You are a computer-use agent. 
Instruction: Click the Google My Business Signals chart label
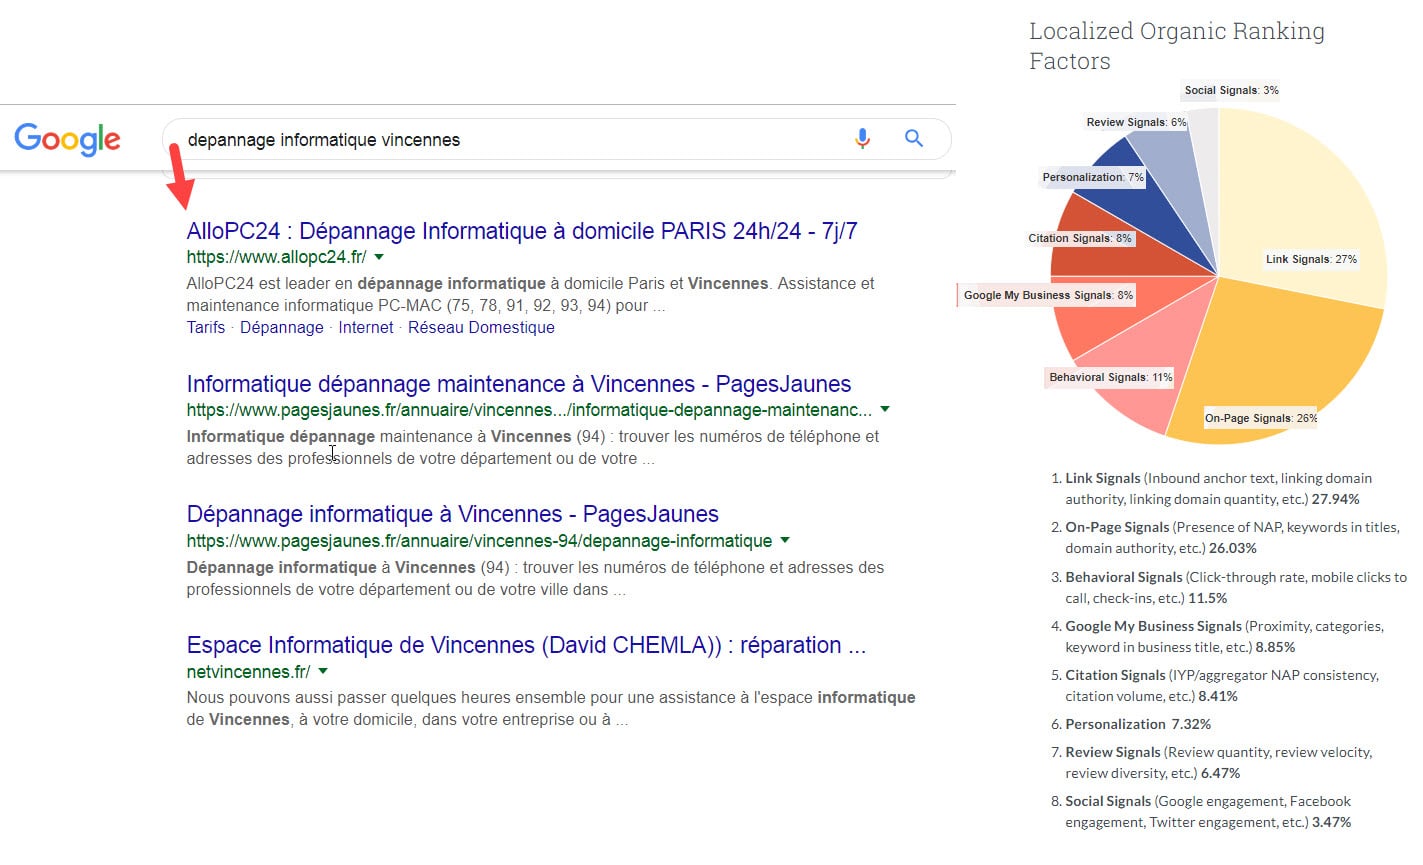(1046, 295)
